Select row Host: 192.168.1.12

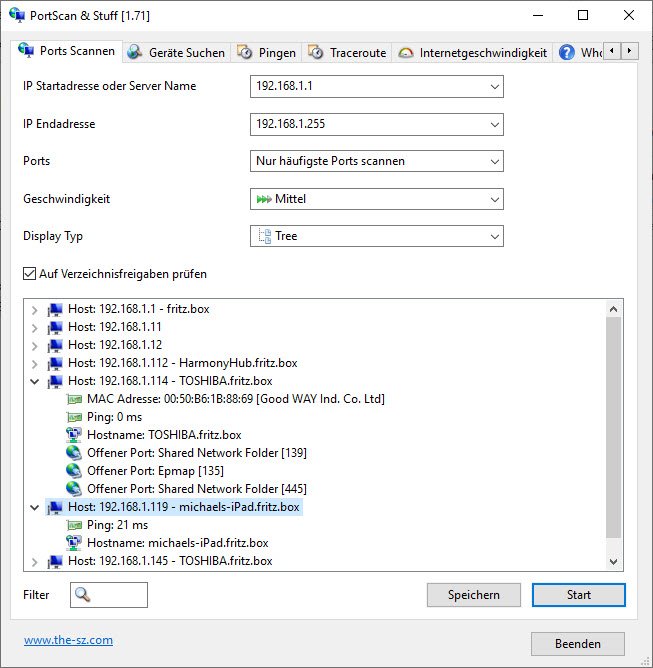(115, 345)
